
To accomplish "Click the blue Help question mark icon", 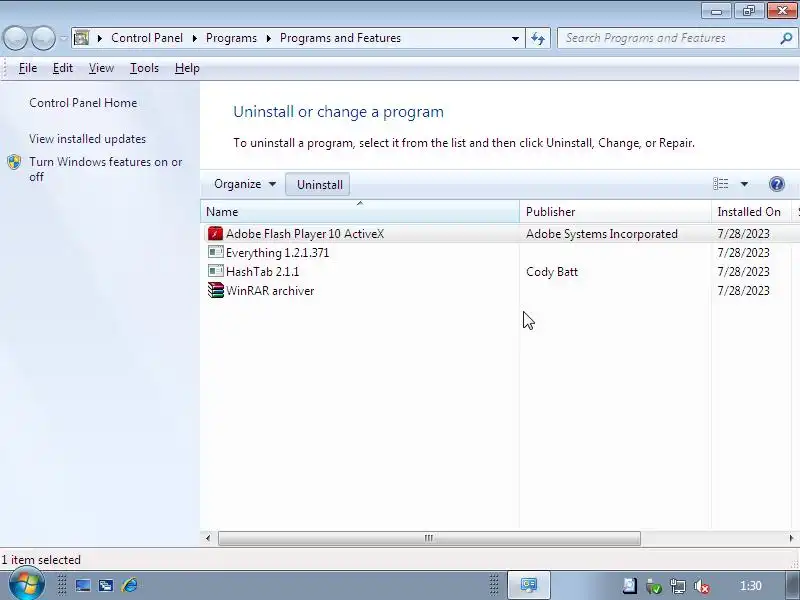I will click(x=777, y=184).
